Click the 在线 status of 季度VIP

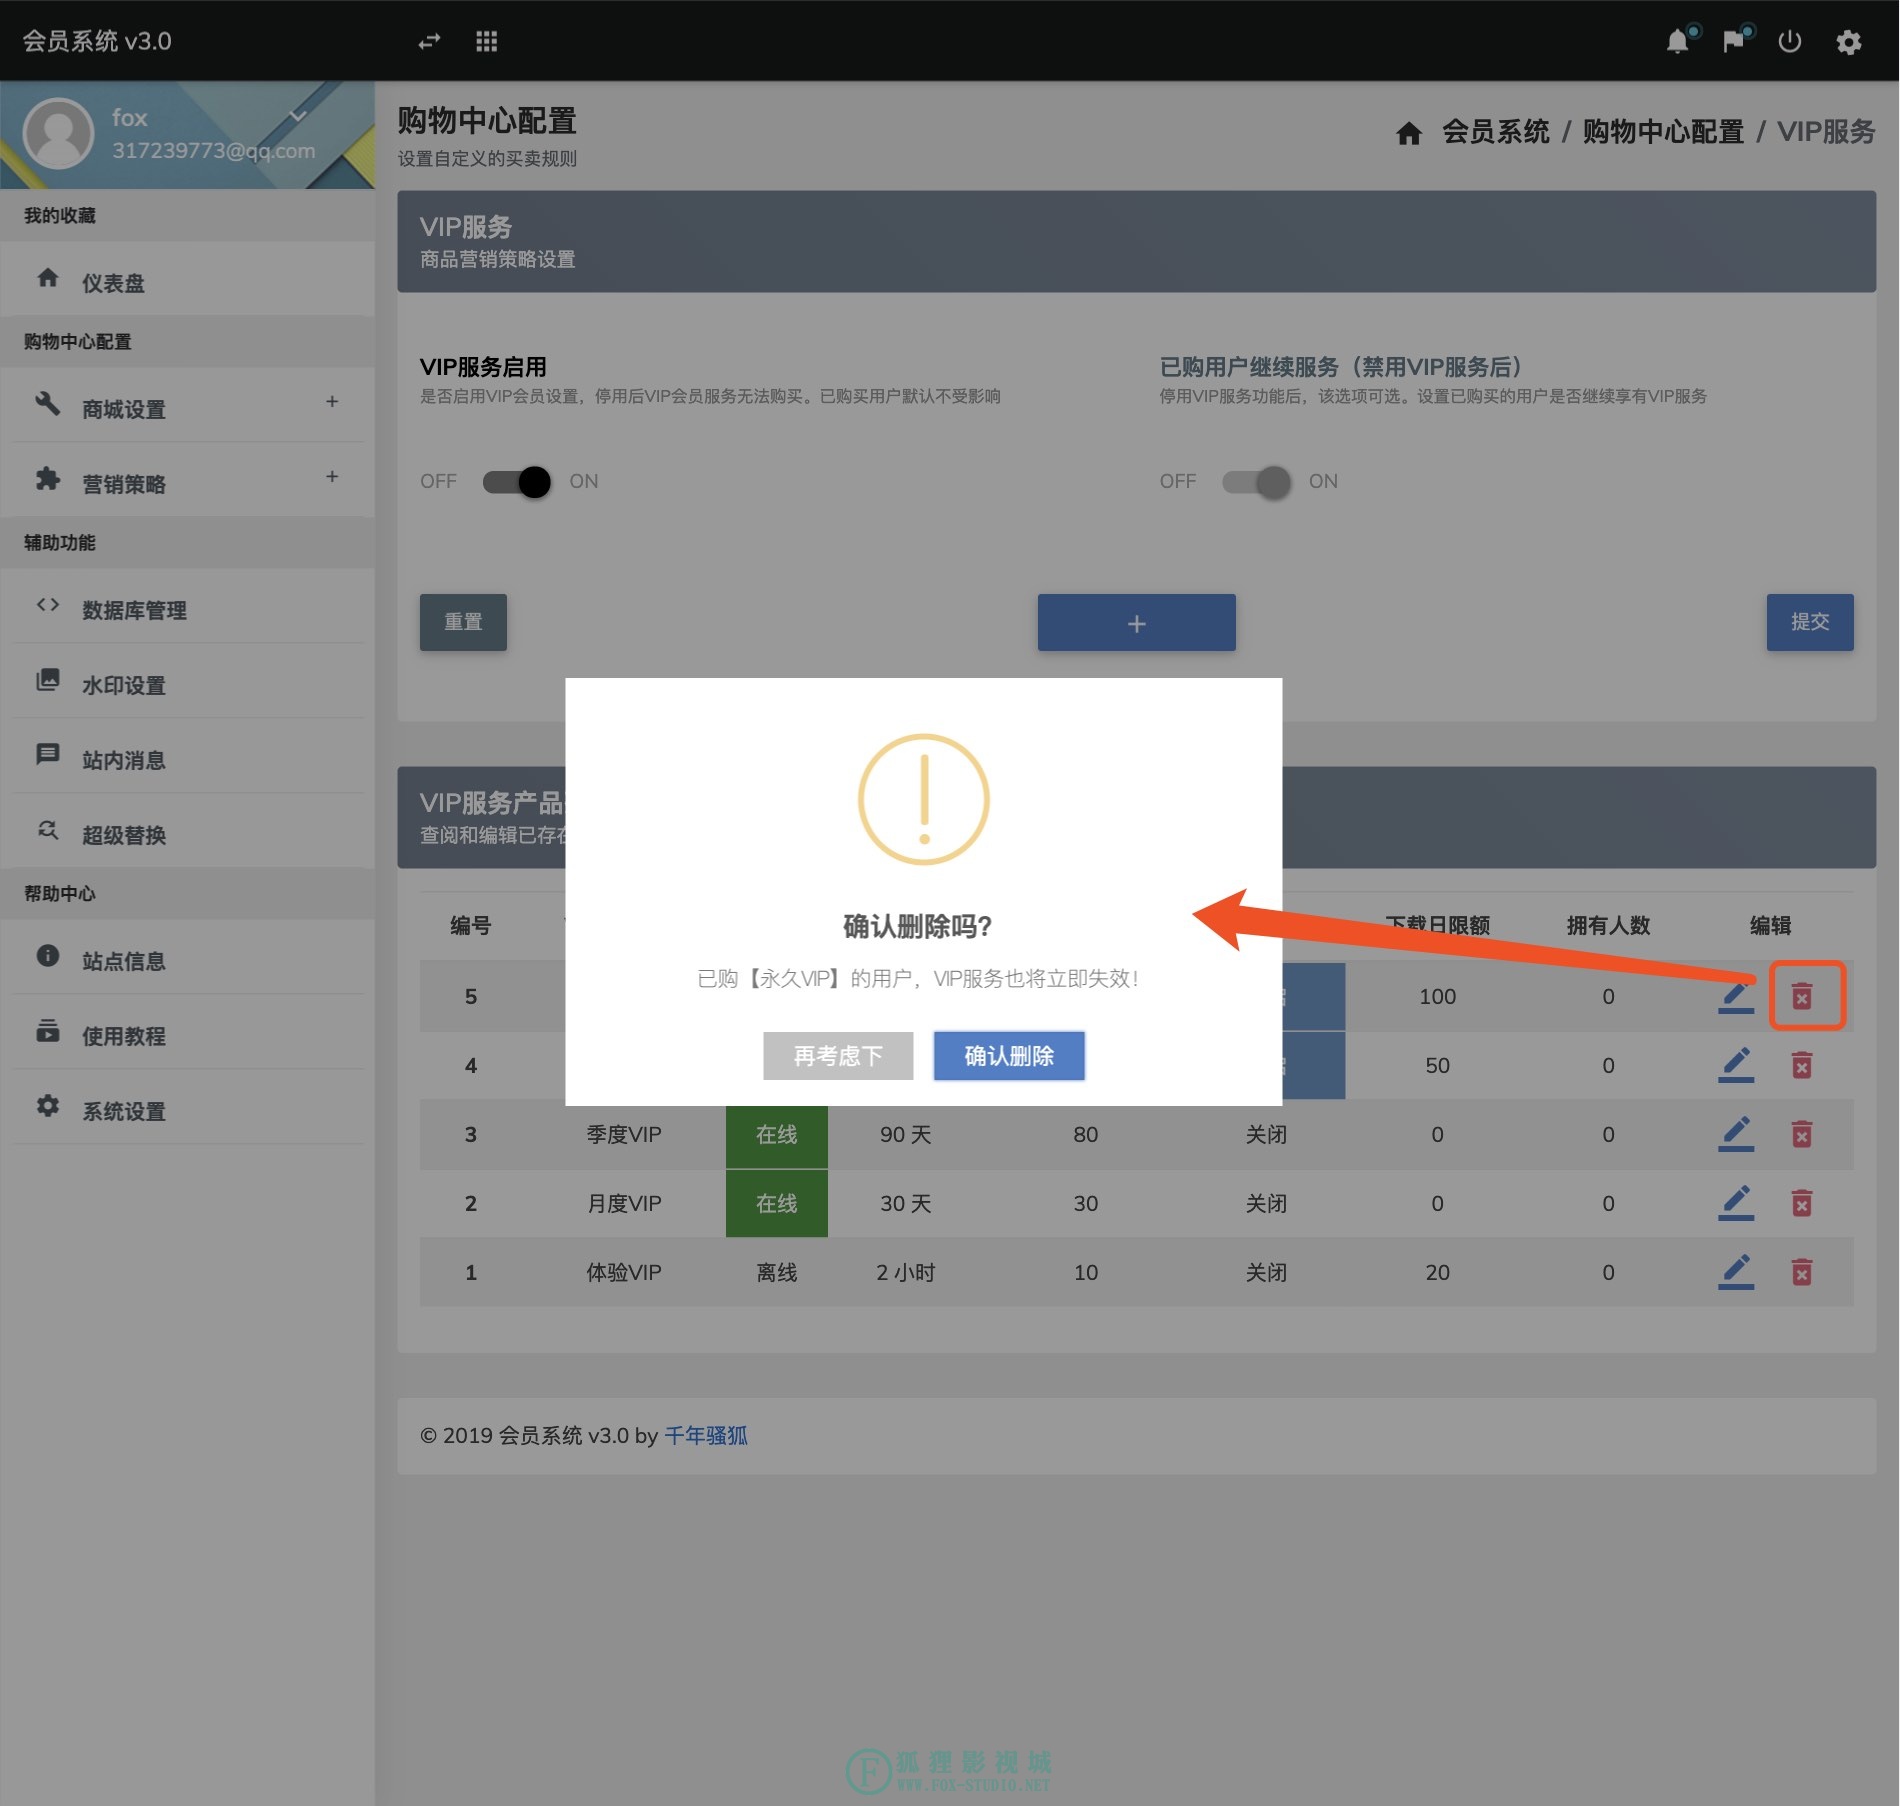click(x=777, y=1134)
